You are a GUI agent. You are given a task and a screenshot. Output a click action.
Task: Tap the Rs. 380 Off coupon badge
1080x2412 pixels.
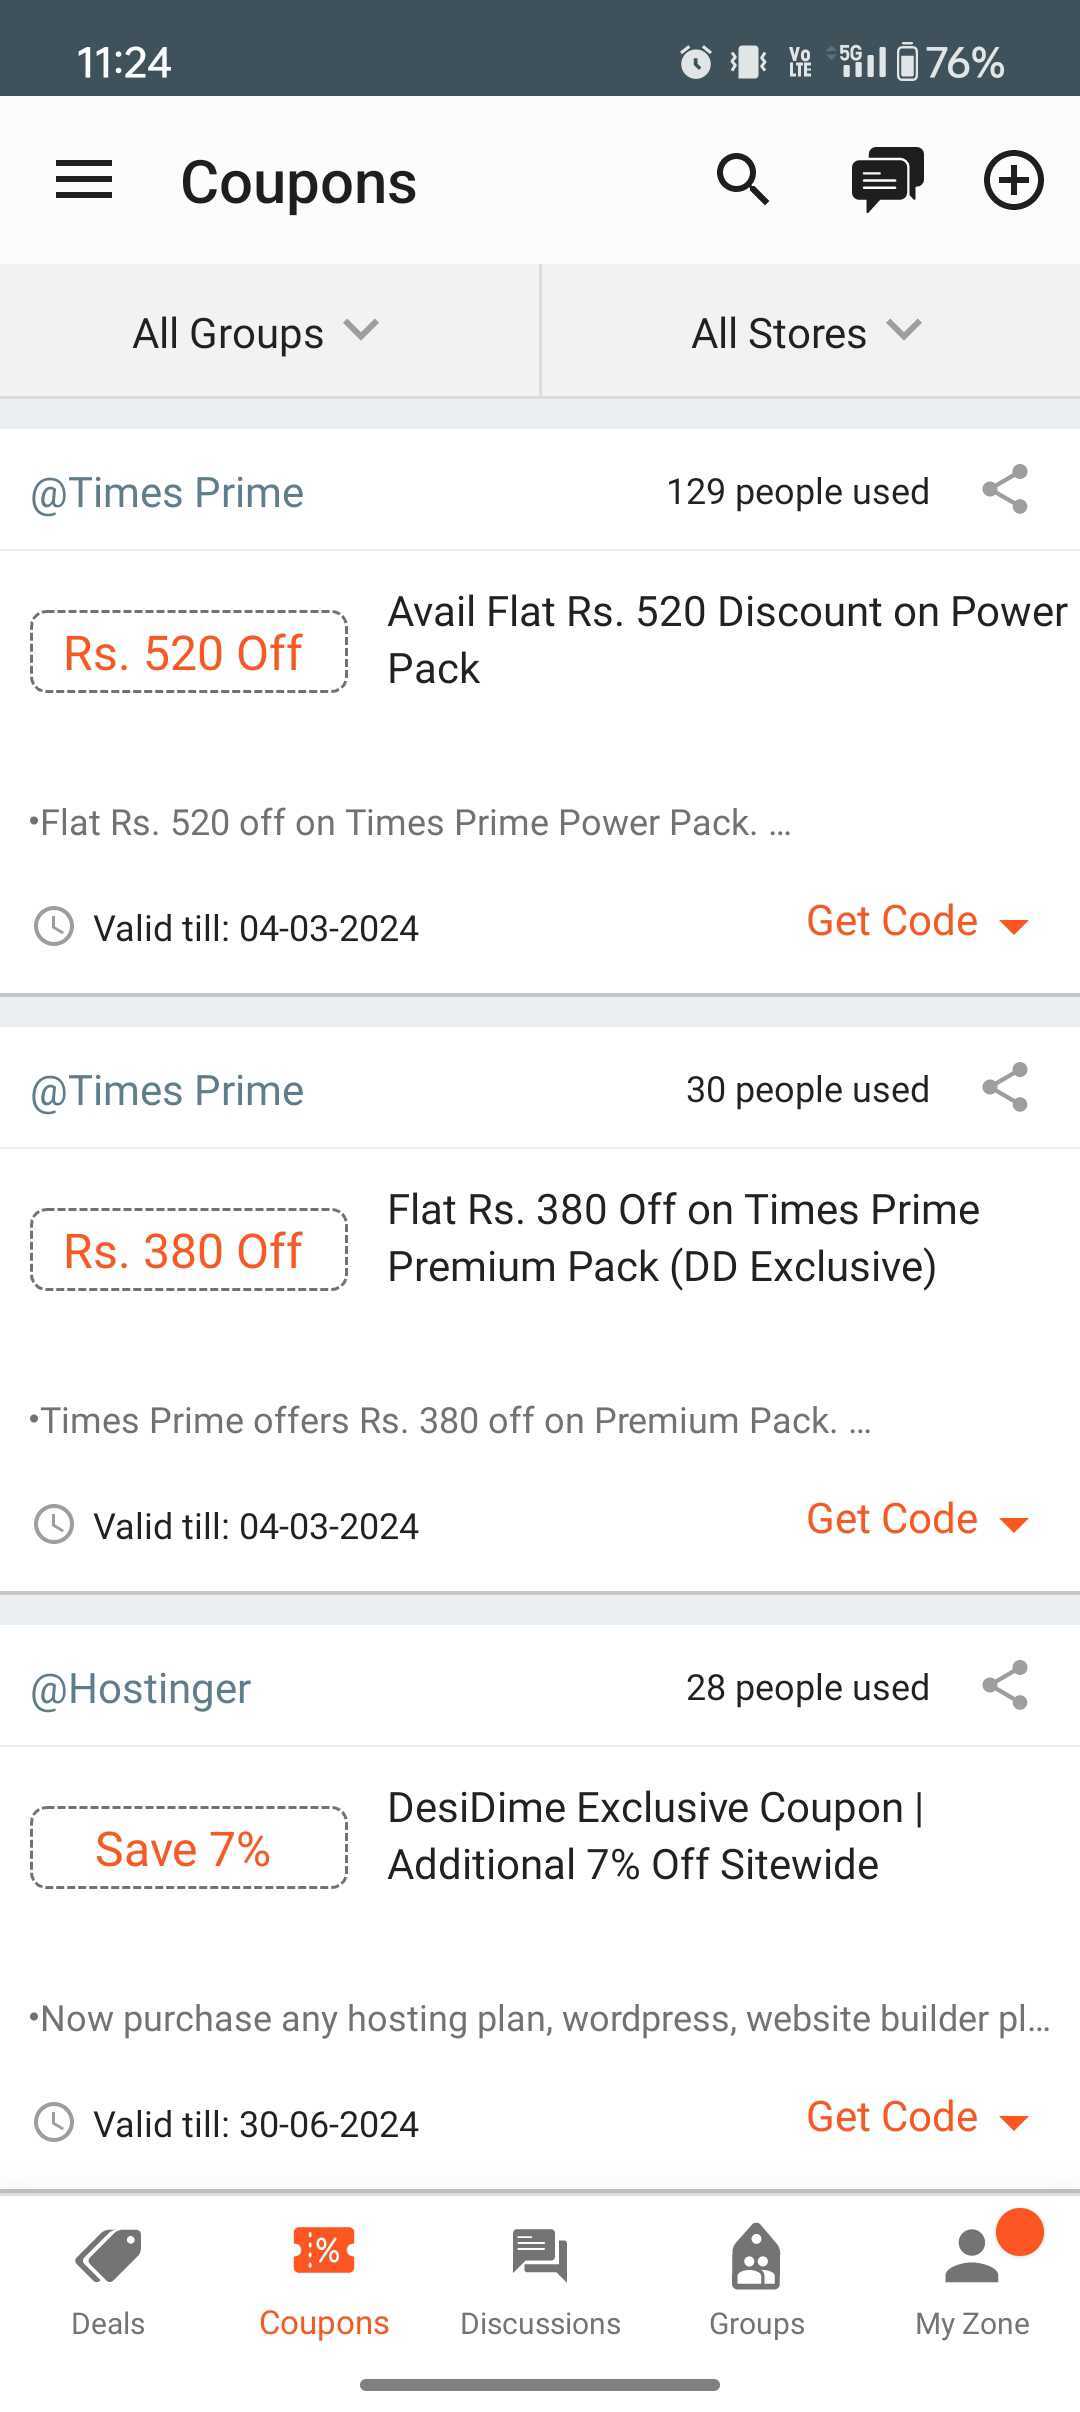[189, 1250]
